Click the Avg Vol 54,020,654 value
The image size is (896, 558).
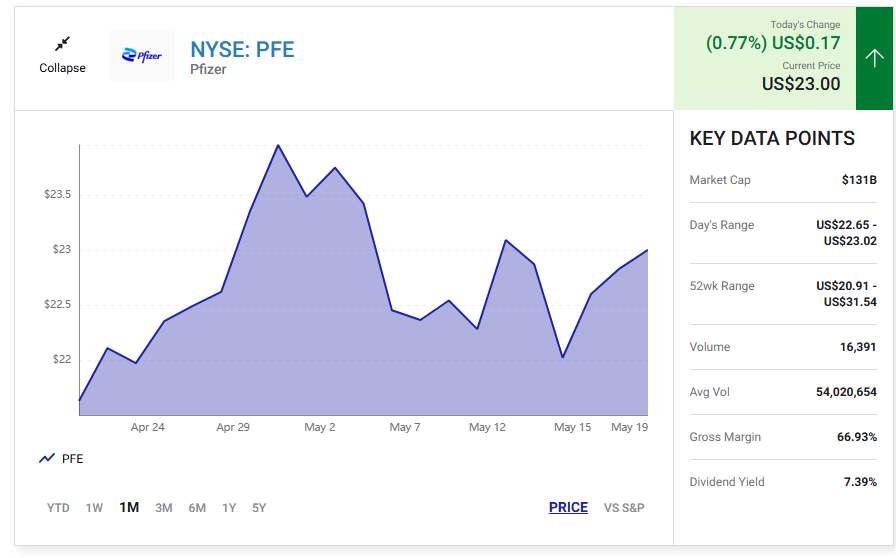point(846,392)
